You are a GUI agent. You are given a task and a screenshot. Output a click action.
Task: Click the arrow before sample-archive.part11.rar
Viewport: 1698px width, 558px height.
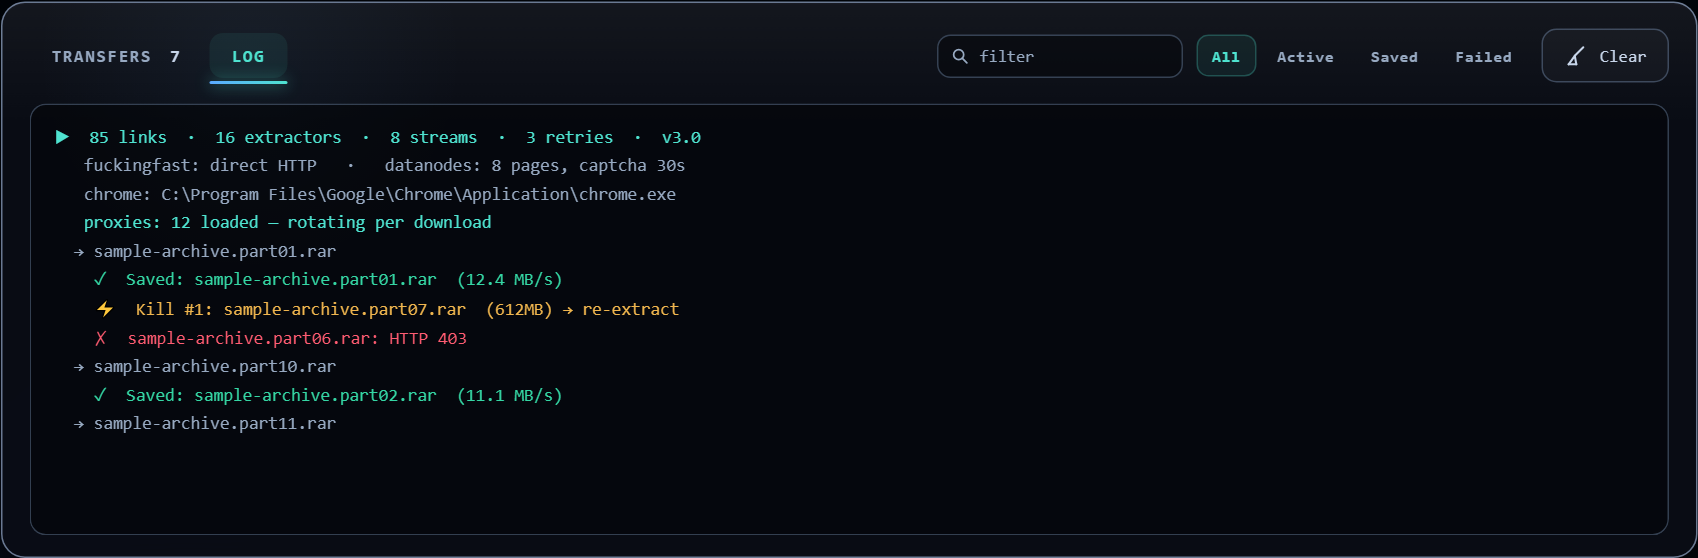click(79, 424)
